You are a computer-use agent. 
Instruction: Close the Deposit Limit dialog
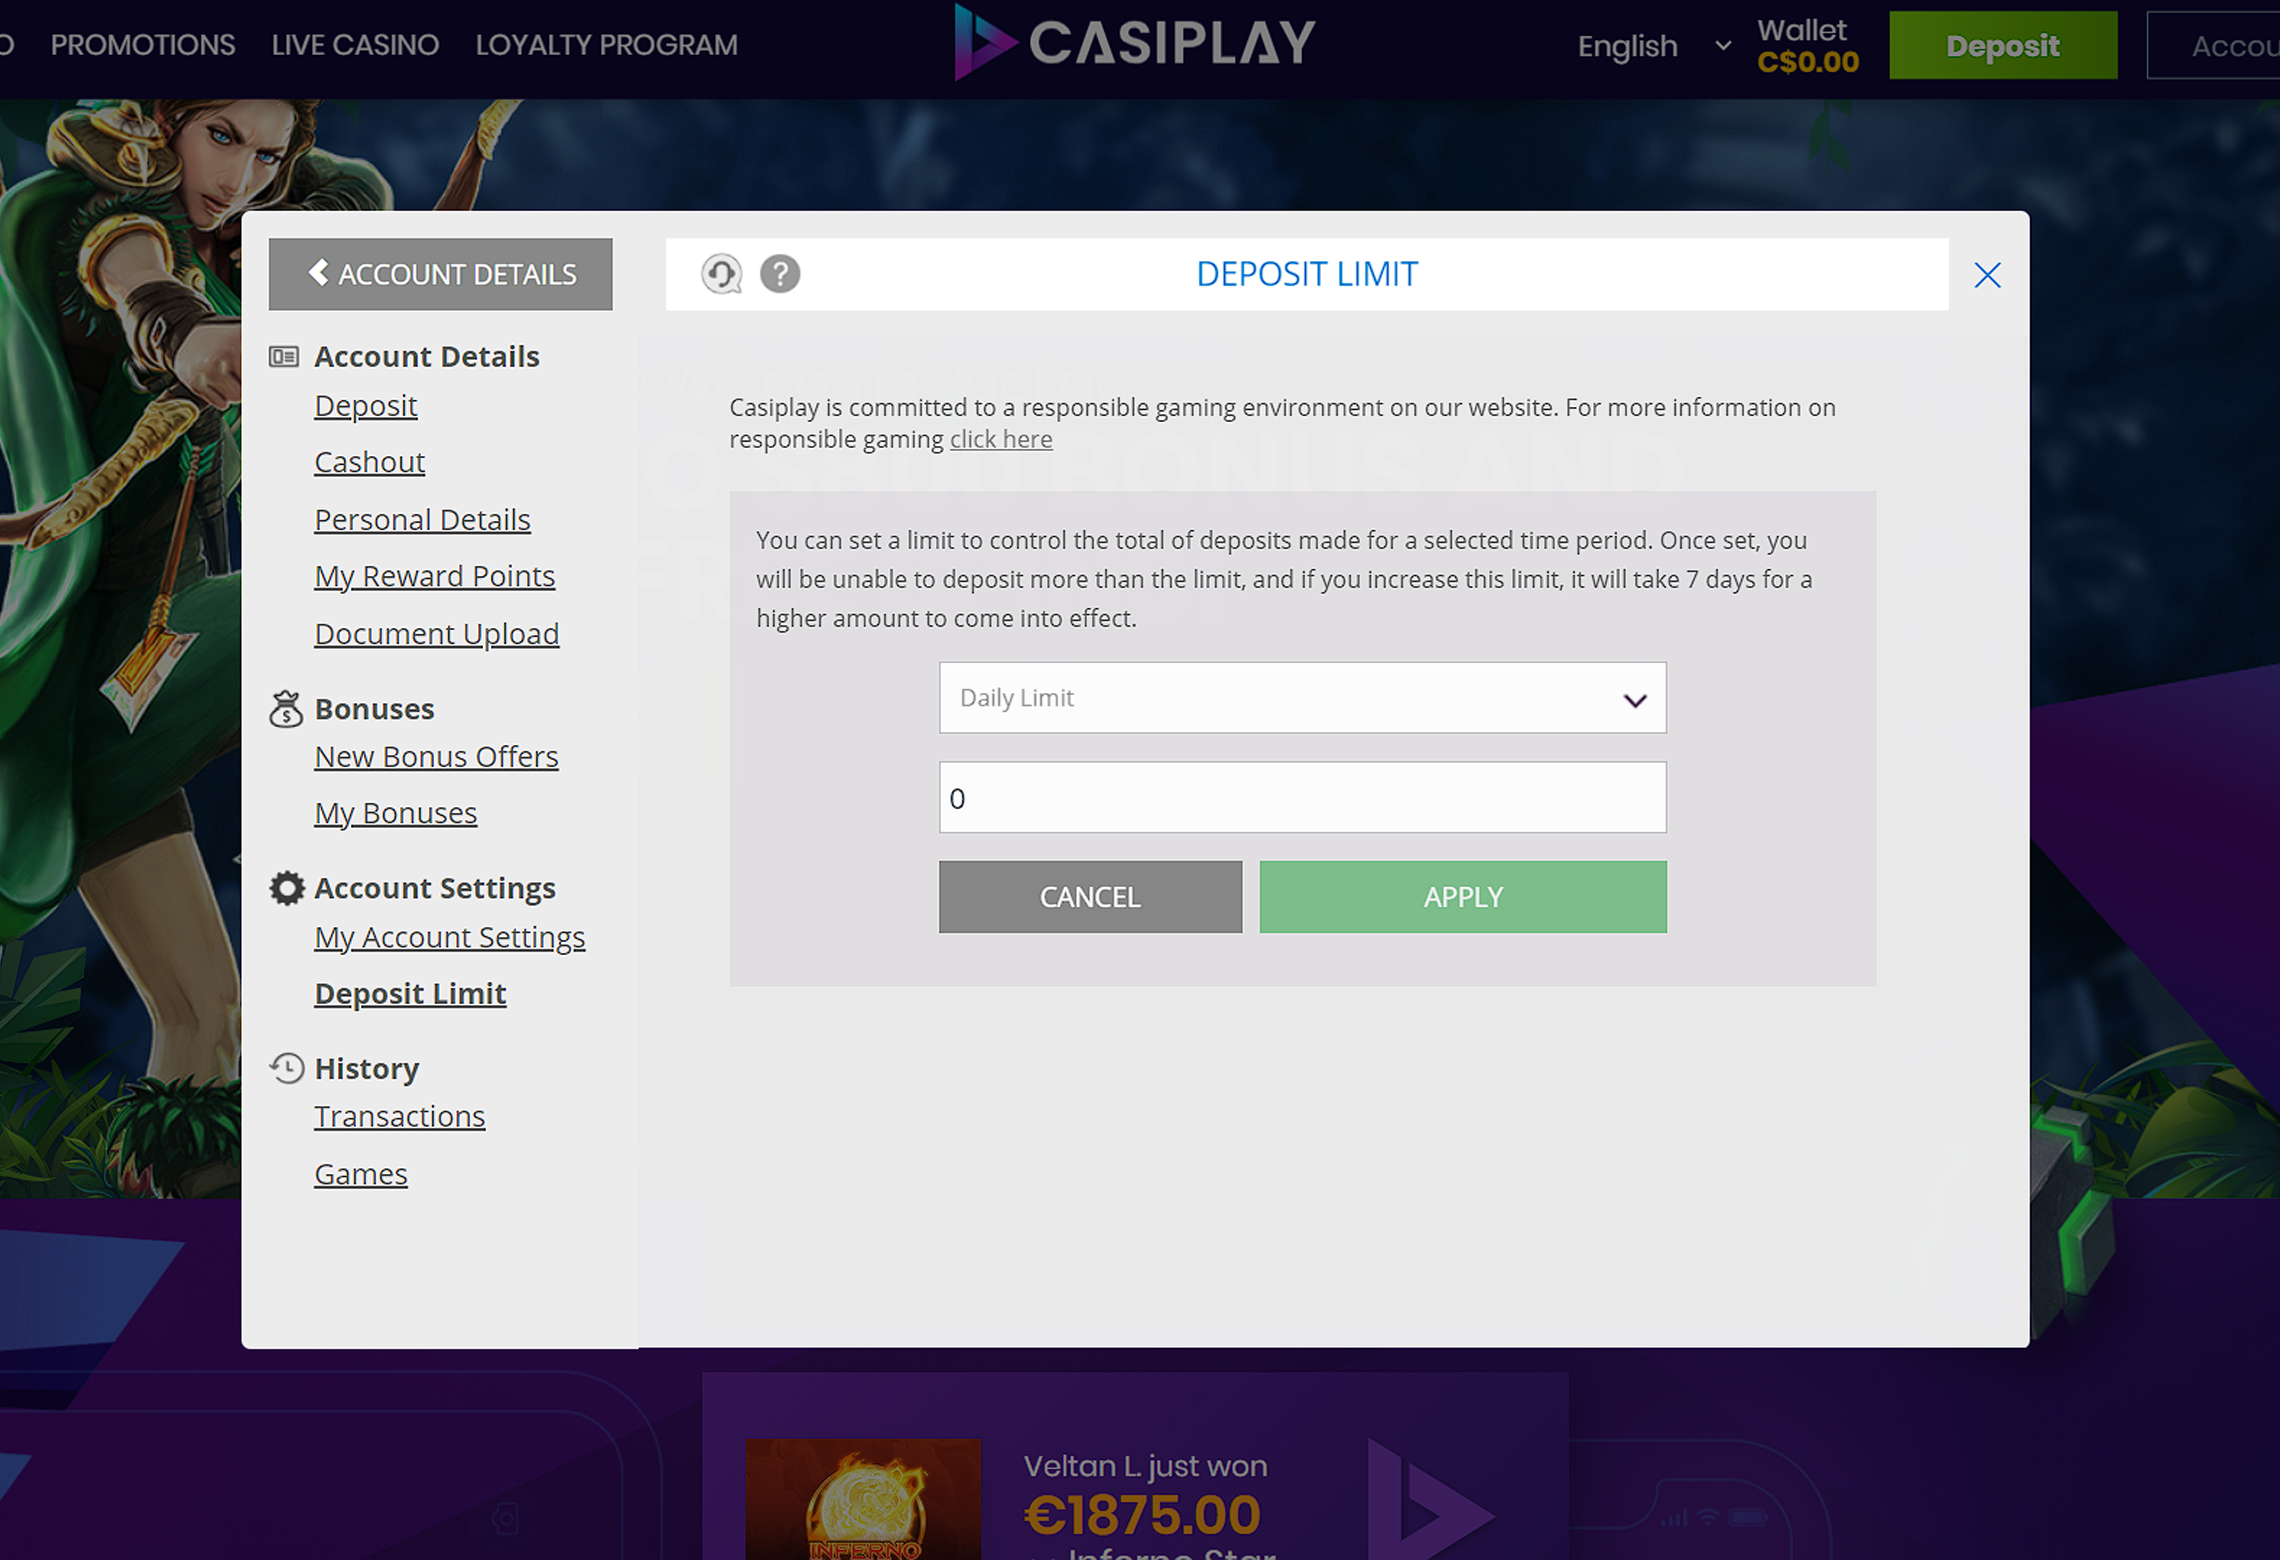(1987, 275)
